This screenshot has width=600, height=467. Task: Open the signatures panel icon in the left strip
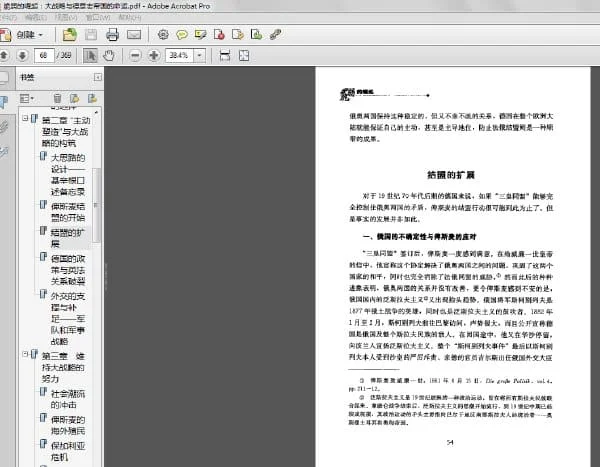(4, 152)
